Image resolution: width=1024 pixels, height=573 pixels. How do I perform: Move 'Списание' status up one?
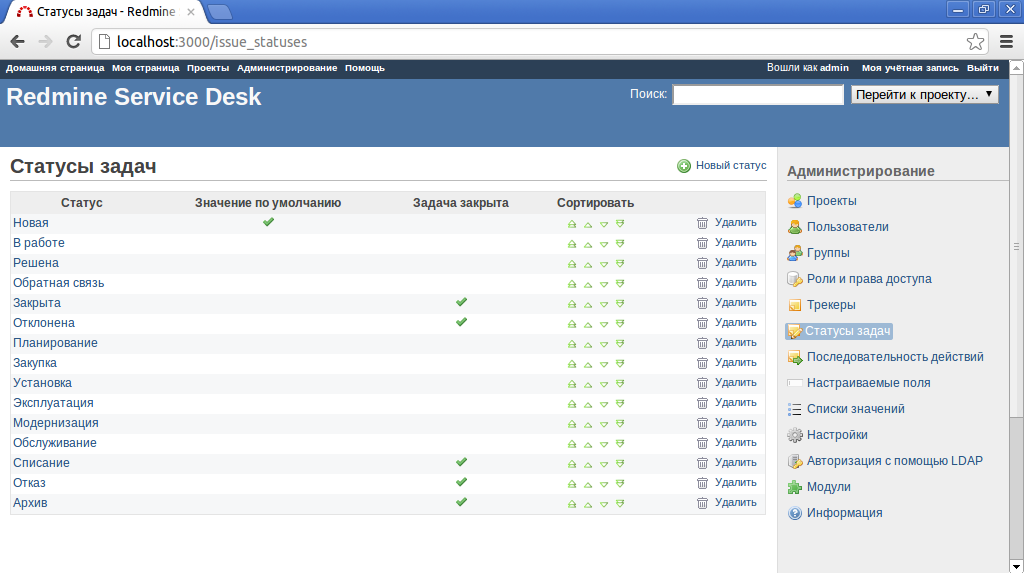[588, 464]
